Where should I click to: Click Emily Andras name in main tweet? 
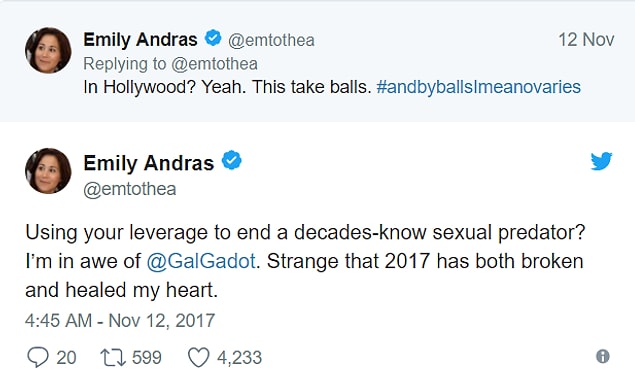click(149, 163)
